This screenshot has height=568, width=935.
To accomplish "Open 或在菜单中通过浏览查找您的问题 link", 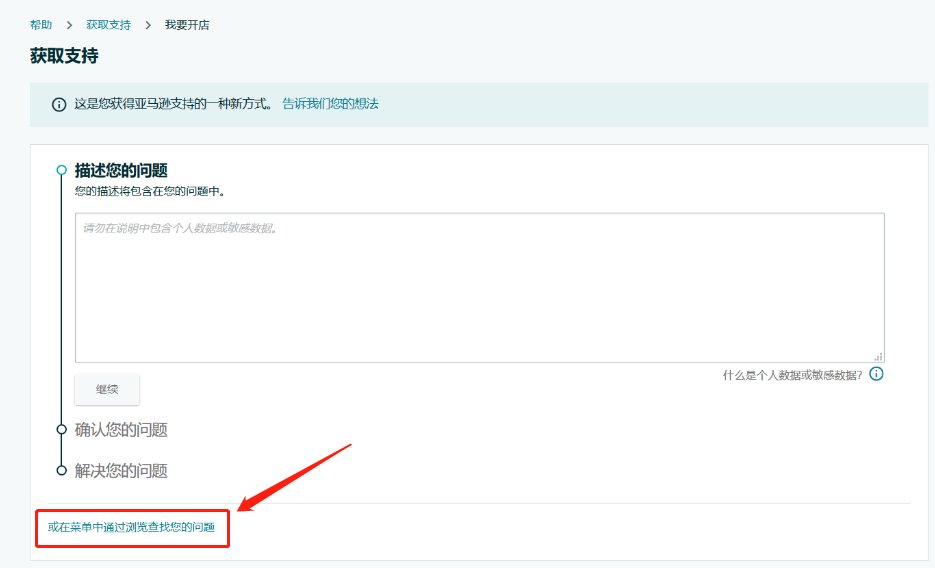I will tap(131, 527).
